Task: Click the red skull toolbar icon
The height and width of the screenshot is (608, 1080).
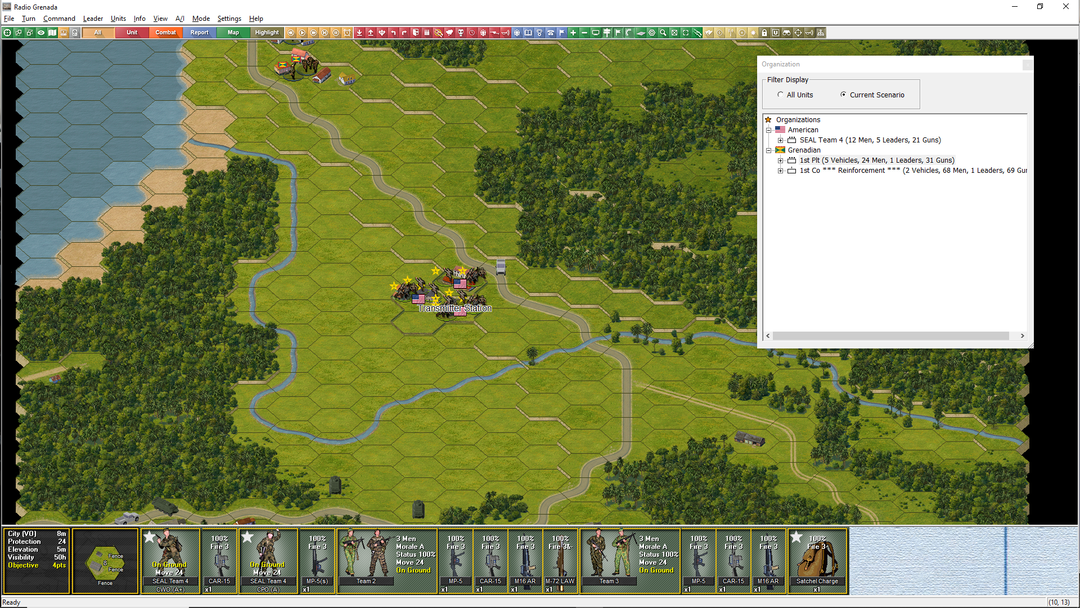Action: coord(461,32)
